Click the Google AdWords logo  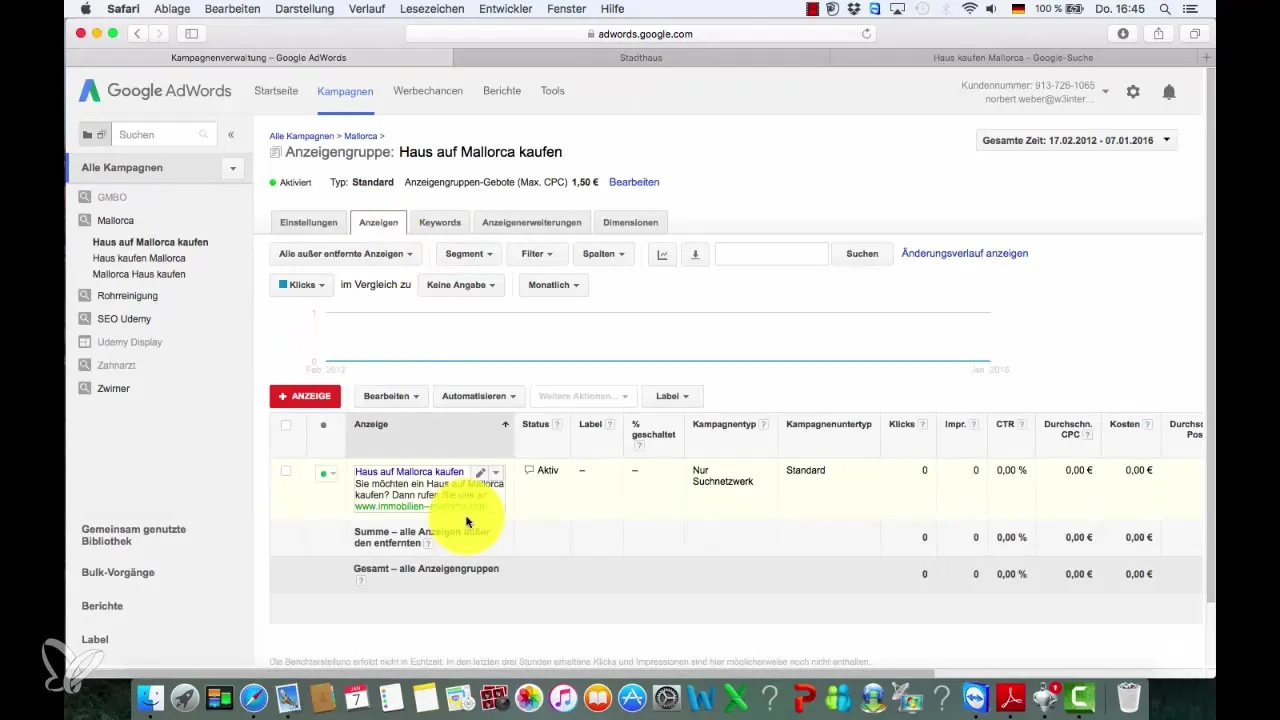coord(155,91)
